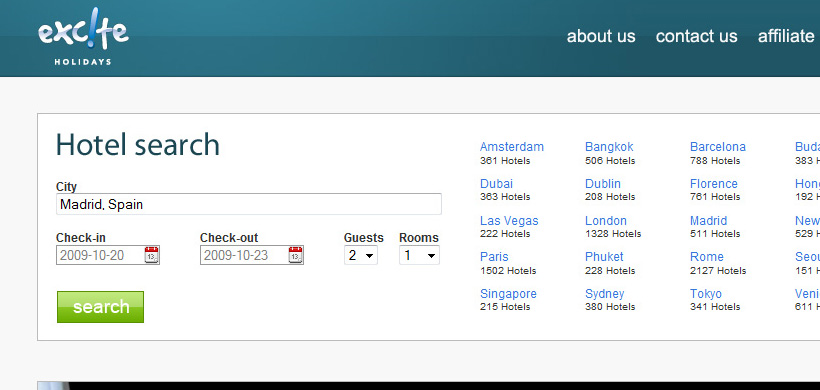
Task: Click the Excite Holidays logo
Action: (83, 37)
